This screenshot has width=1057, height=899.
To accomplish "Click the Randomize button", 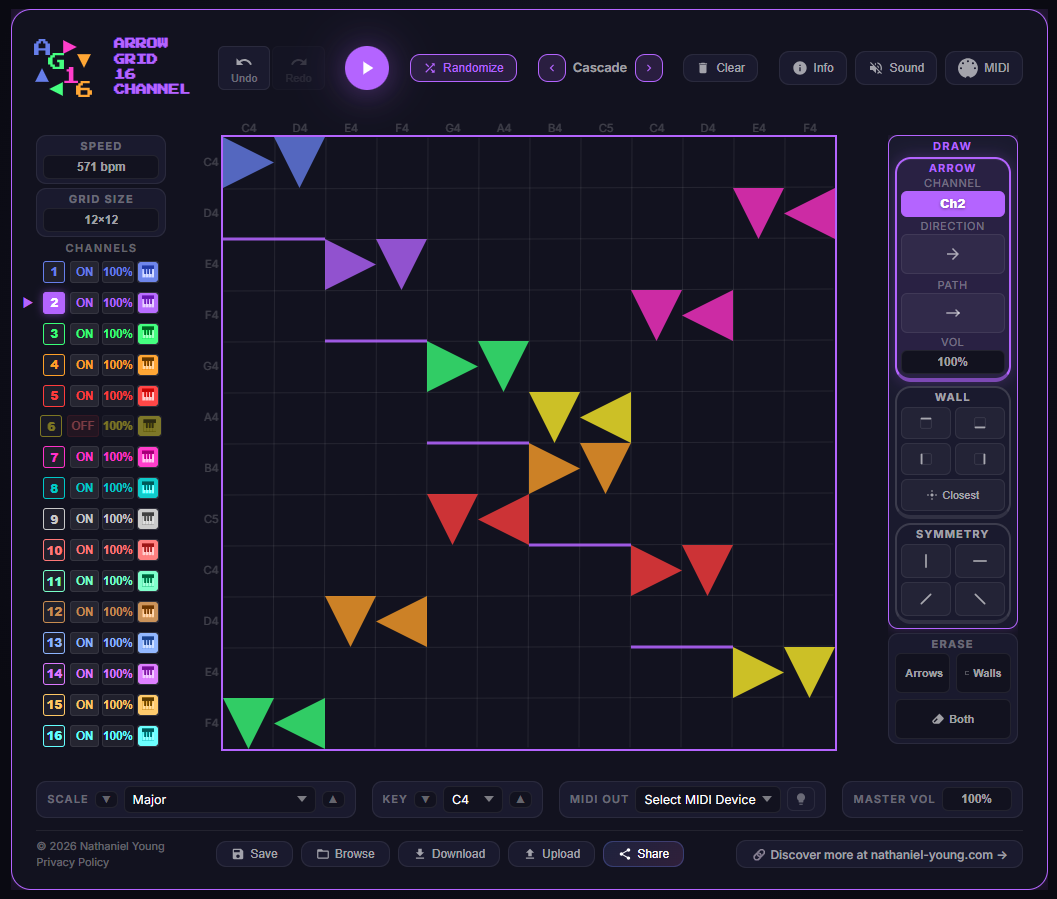I will [x=463, y=67].
